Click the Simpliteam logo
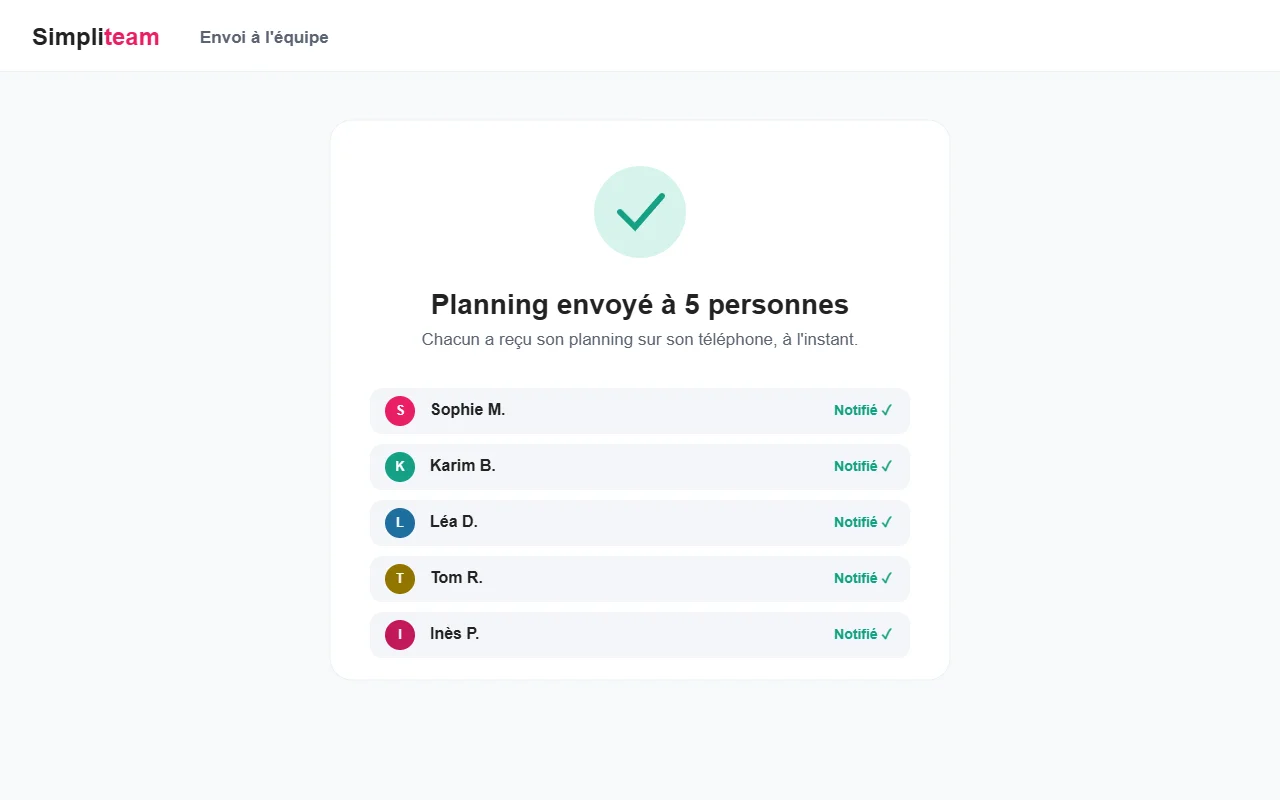This screenshot has width=1280, height=800. [x=96, y=37]
